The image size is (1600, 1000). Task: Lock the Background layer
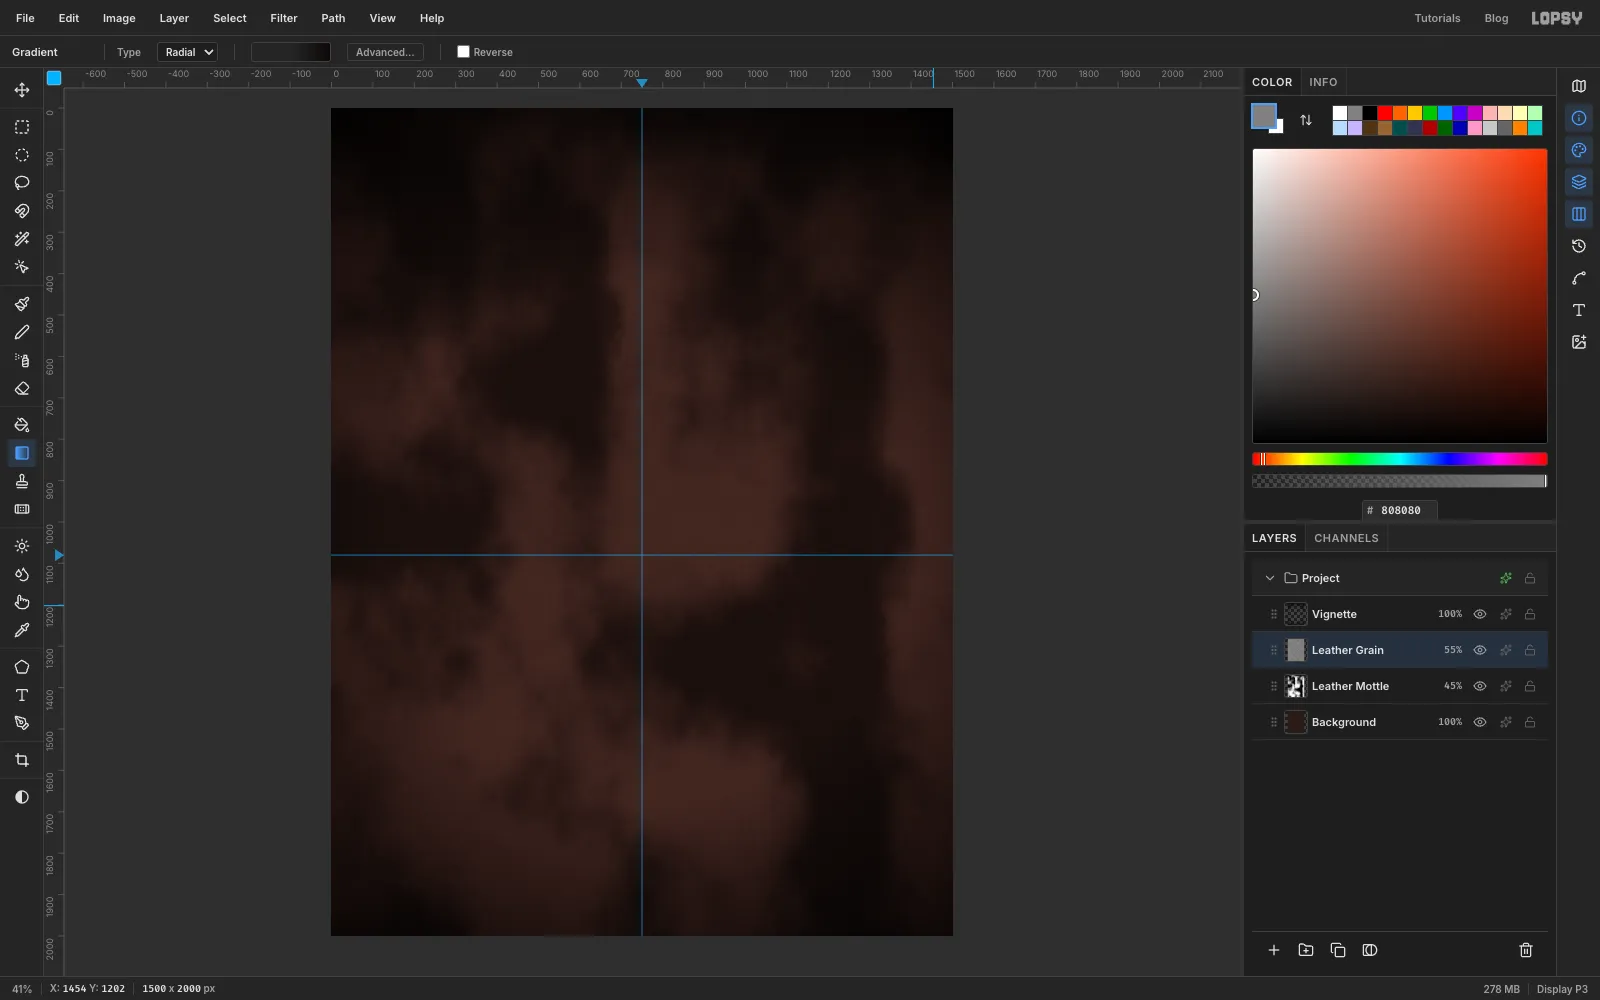pyautogui.click(x=1530, y=722)
